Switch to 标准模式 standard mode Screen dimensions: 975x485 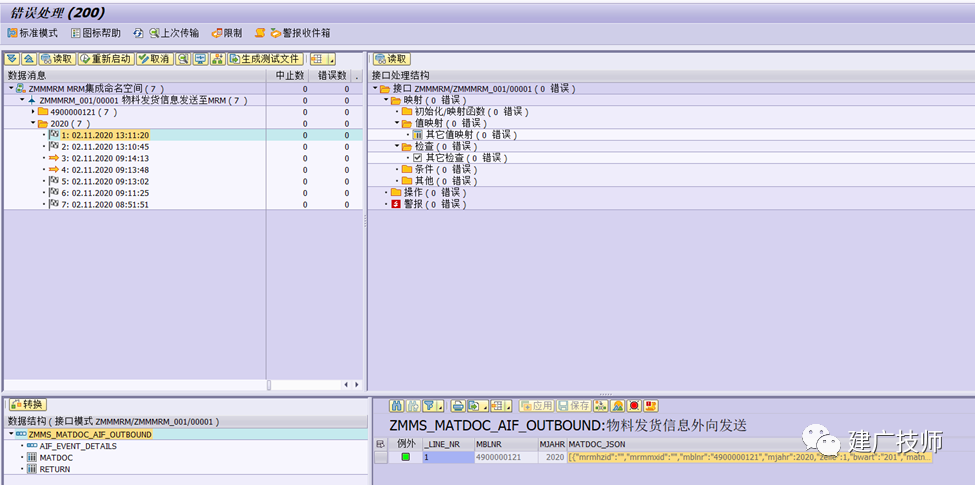[32, 33]
